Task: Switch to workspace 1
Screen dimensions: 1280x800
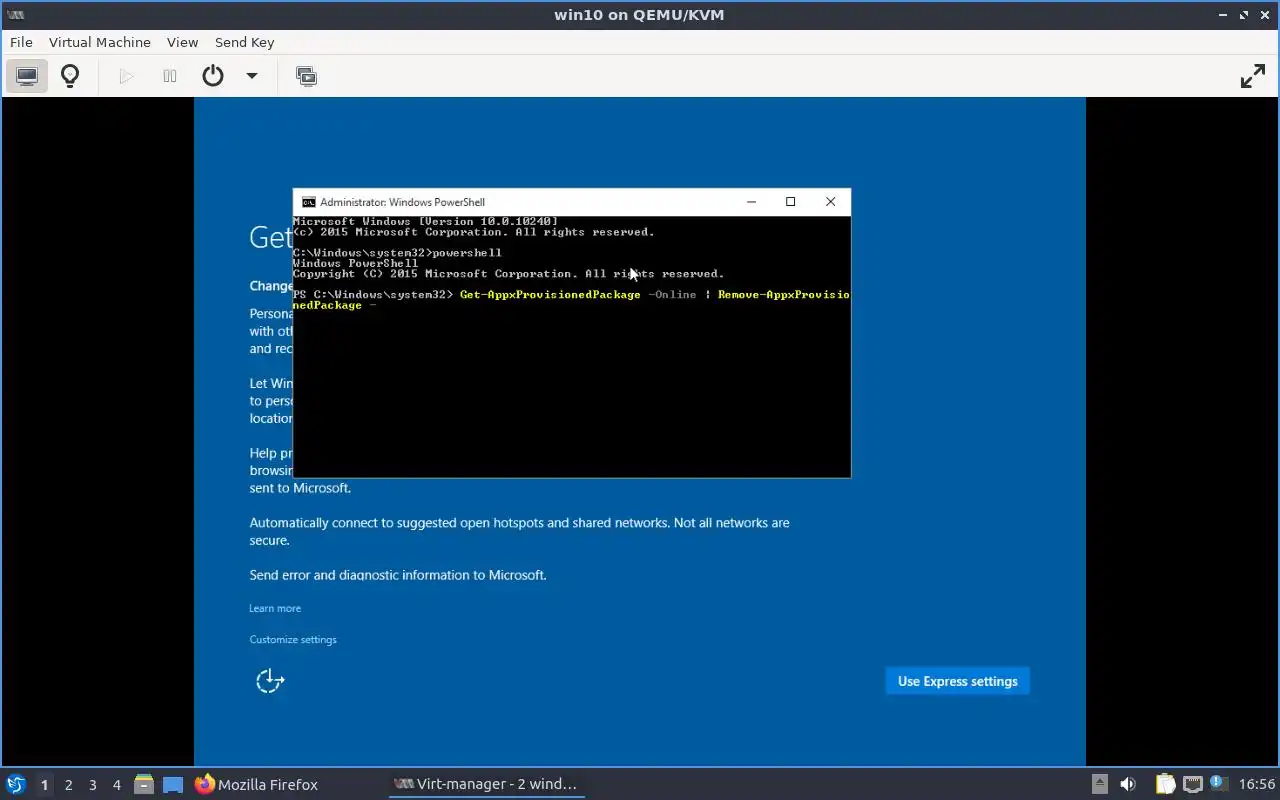Action: (x=44, y=785)
